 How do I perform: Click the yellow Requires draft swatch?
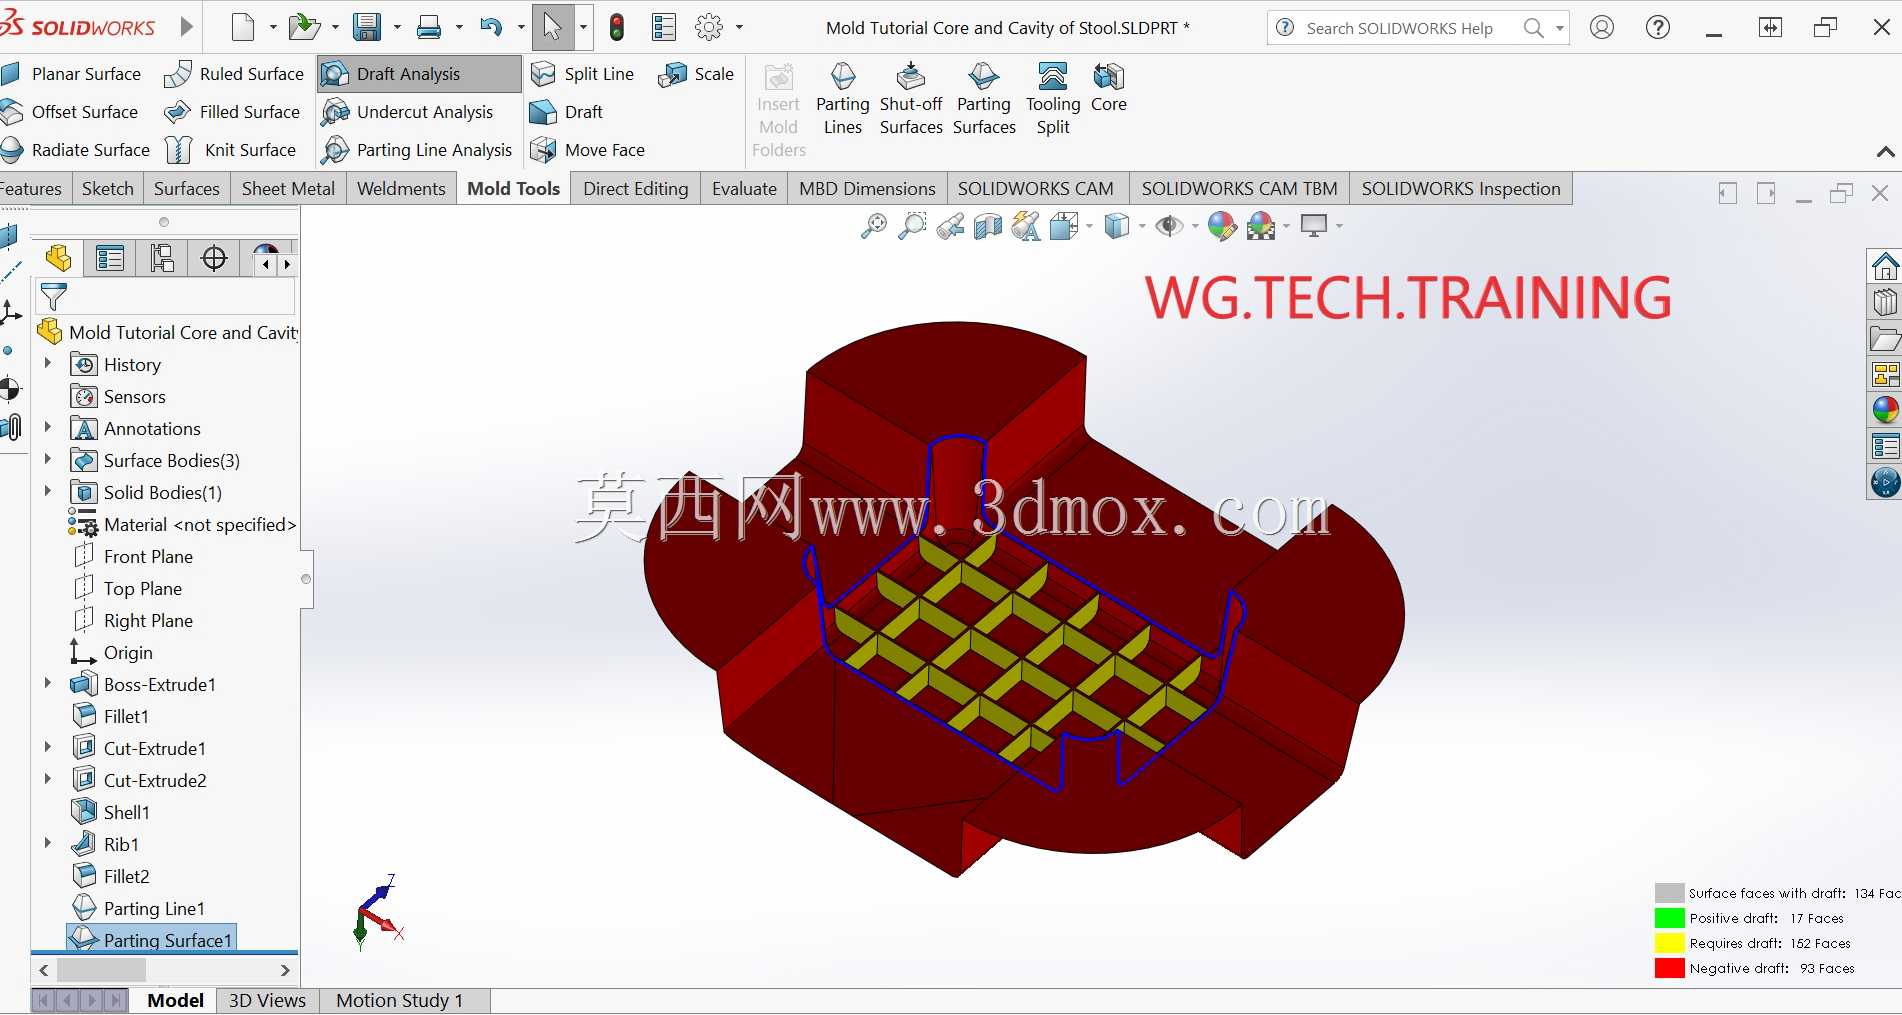click(x=1669, y=943)
